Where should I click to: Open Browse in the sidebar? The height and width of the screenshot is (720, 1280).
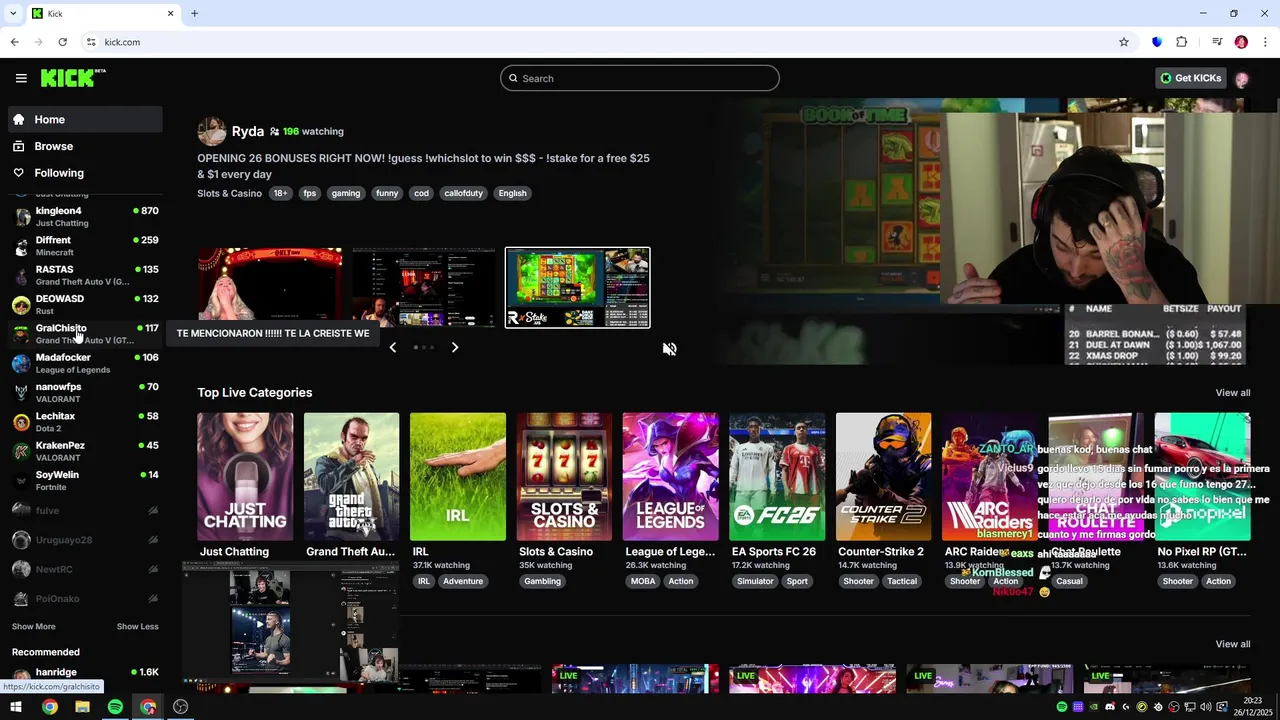[85, 146]
